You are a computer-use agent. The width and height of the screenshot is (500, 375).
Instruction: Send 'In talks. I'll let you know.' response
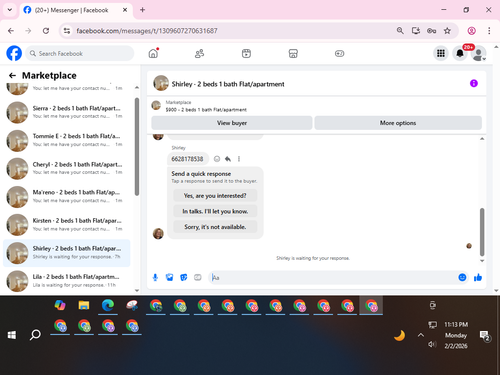[x=215, y=211]
